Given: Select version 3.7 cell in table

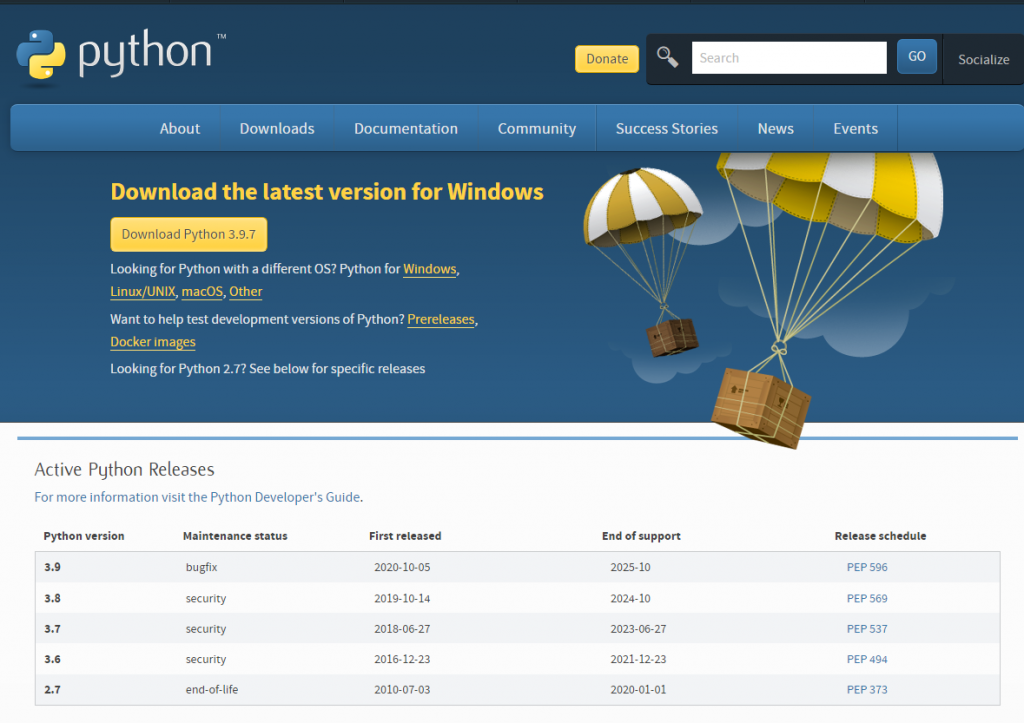Looking at the screenshot, I should tap(52, 629).
